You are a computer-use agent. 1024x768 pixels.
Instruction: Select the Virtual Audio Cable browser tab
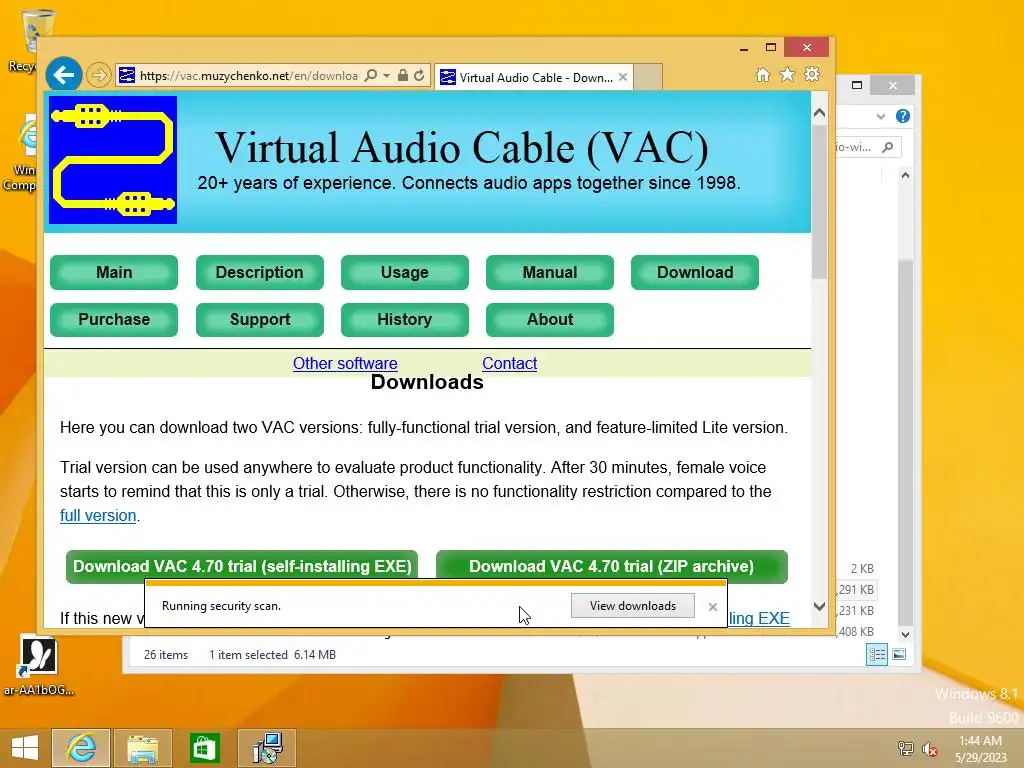(533, 77)
